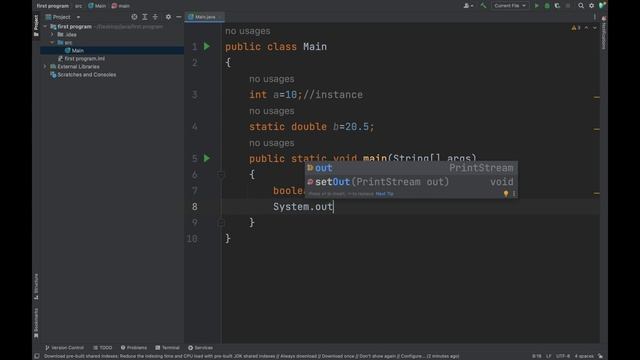Viewport: 640px width, 360px height.
Task: Open Project panel options gear
Action: (168, 17)
